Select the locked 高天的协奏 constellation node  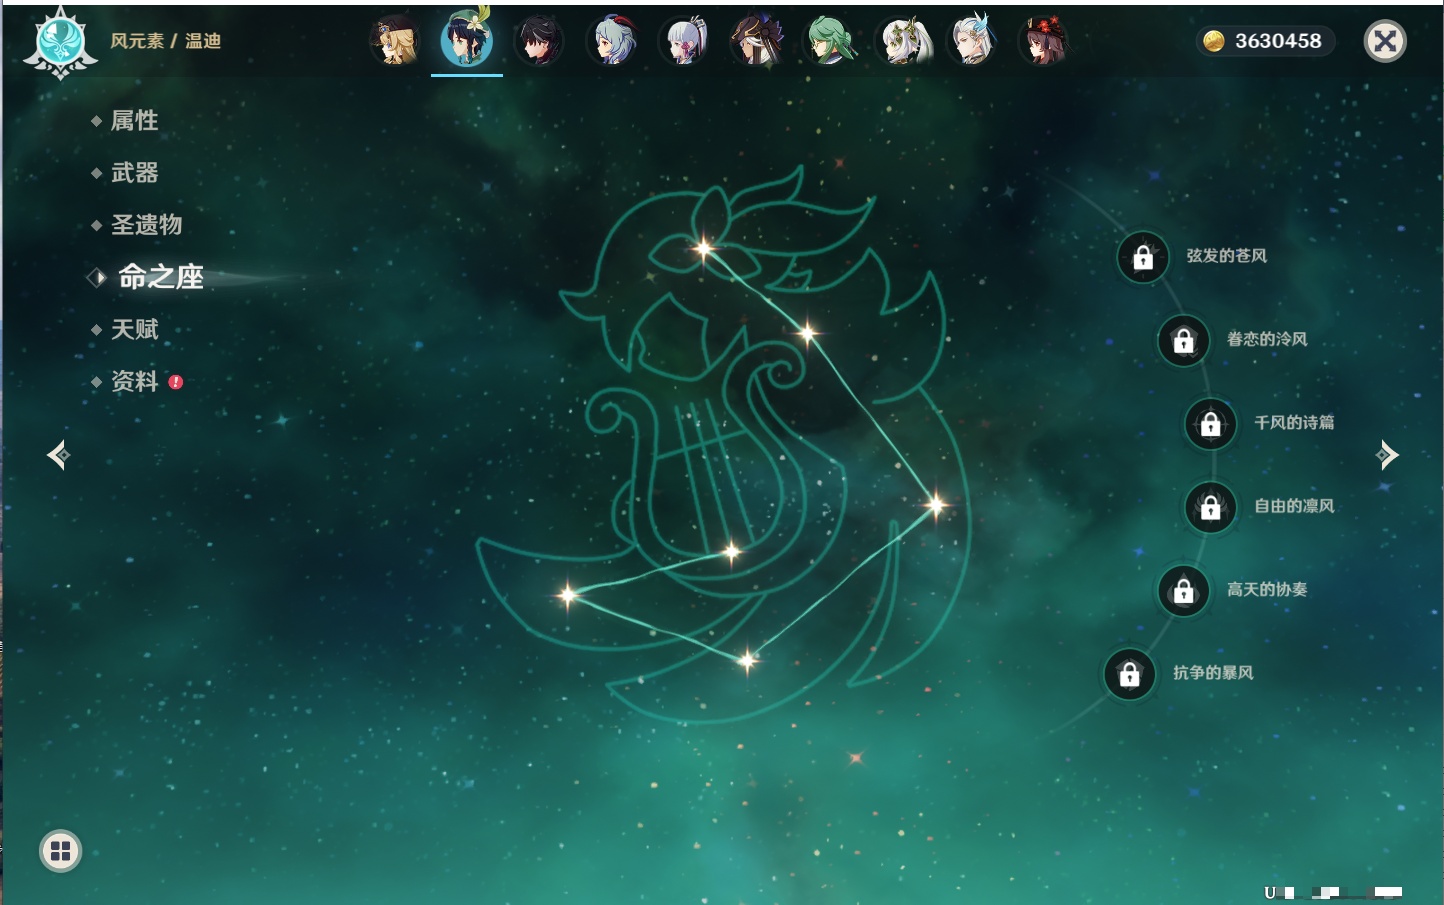click(1184, 591)
